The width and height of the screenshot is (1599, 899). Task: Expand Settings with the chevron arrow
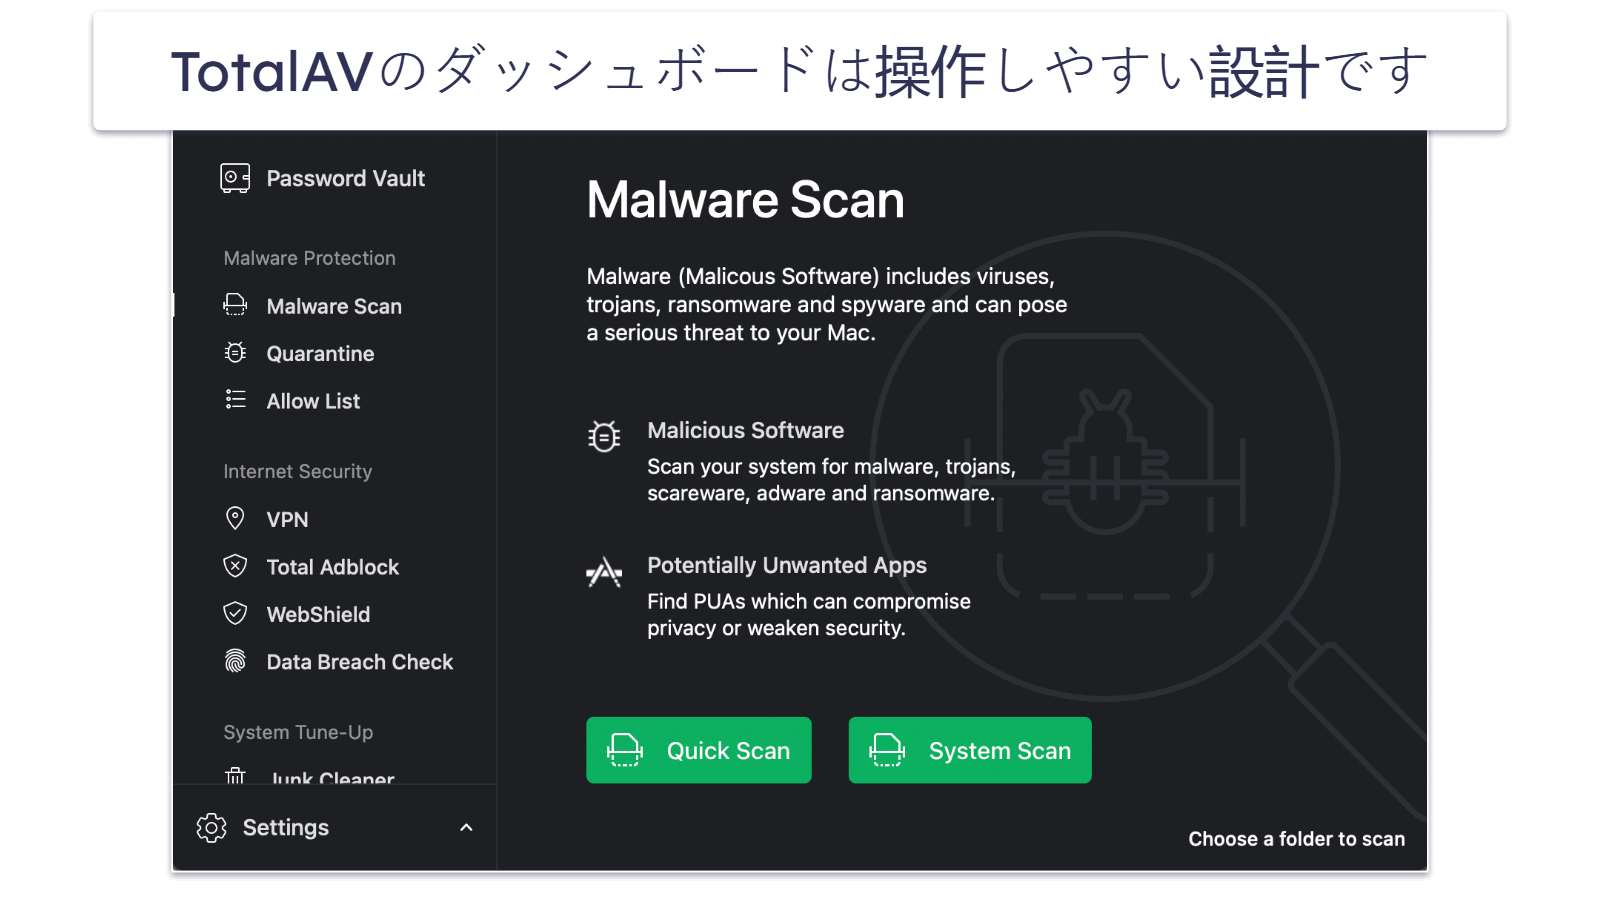click(x=466, y=828)
